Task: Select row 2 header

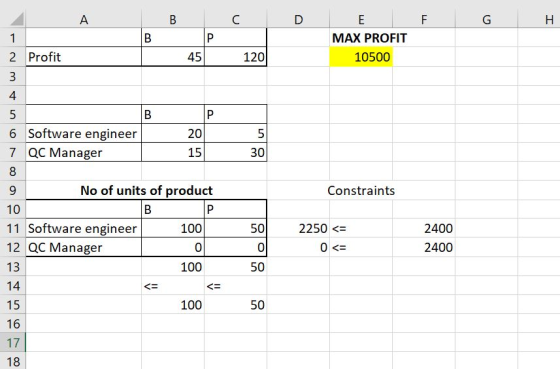Action: coord(13,57)
